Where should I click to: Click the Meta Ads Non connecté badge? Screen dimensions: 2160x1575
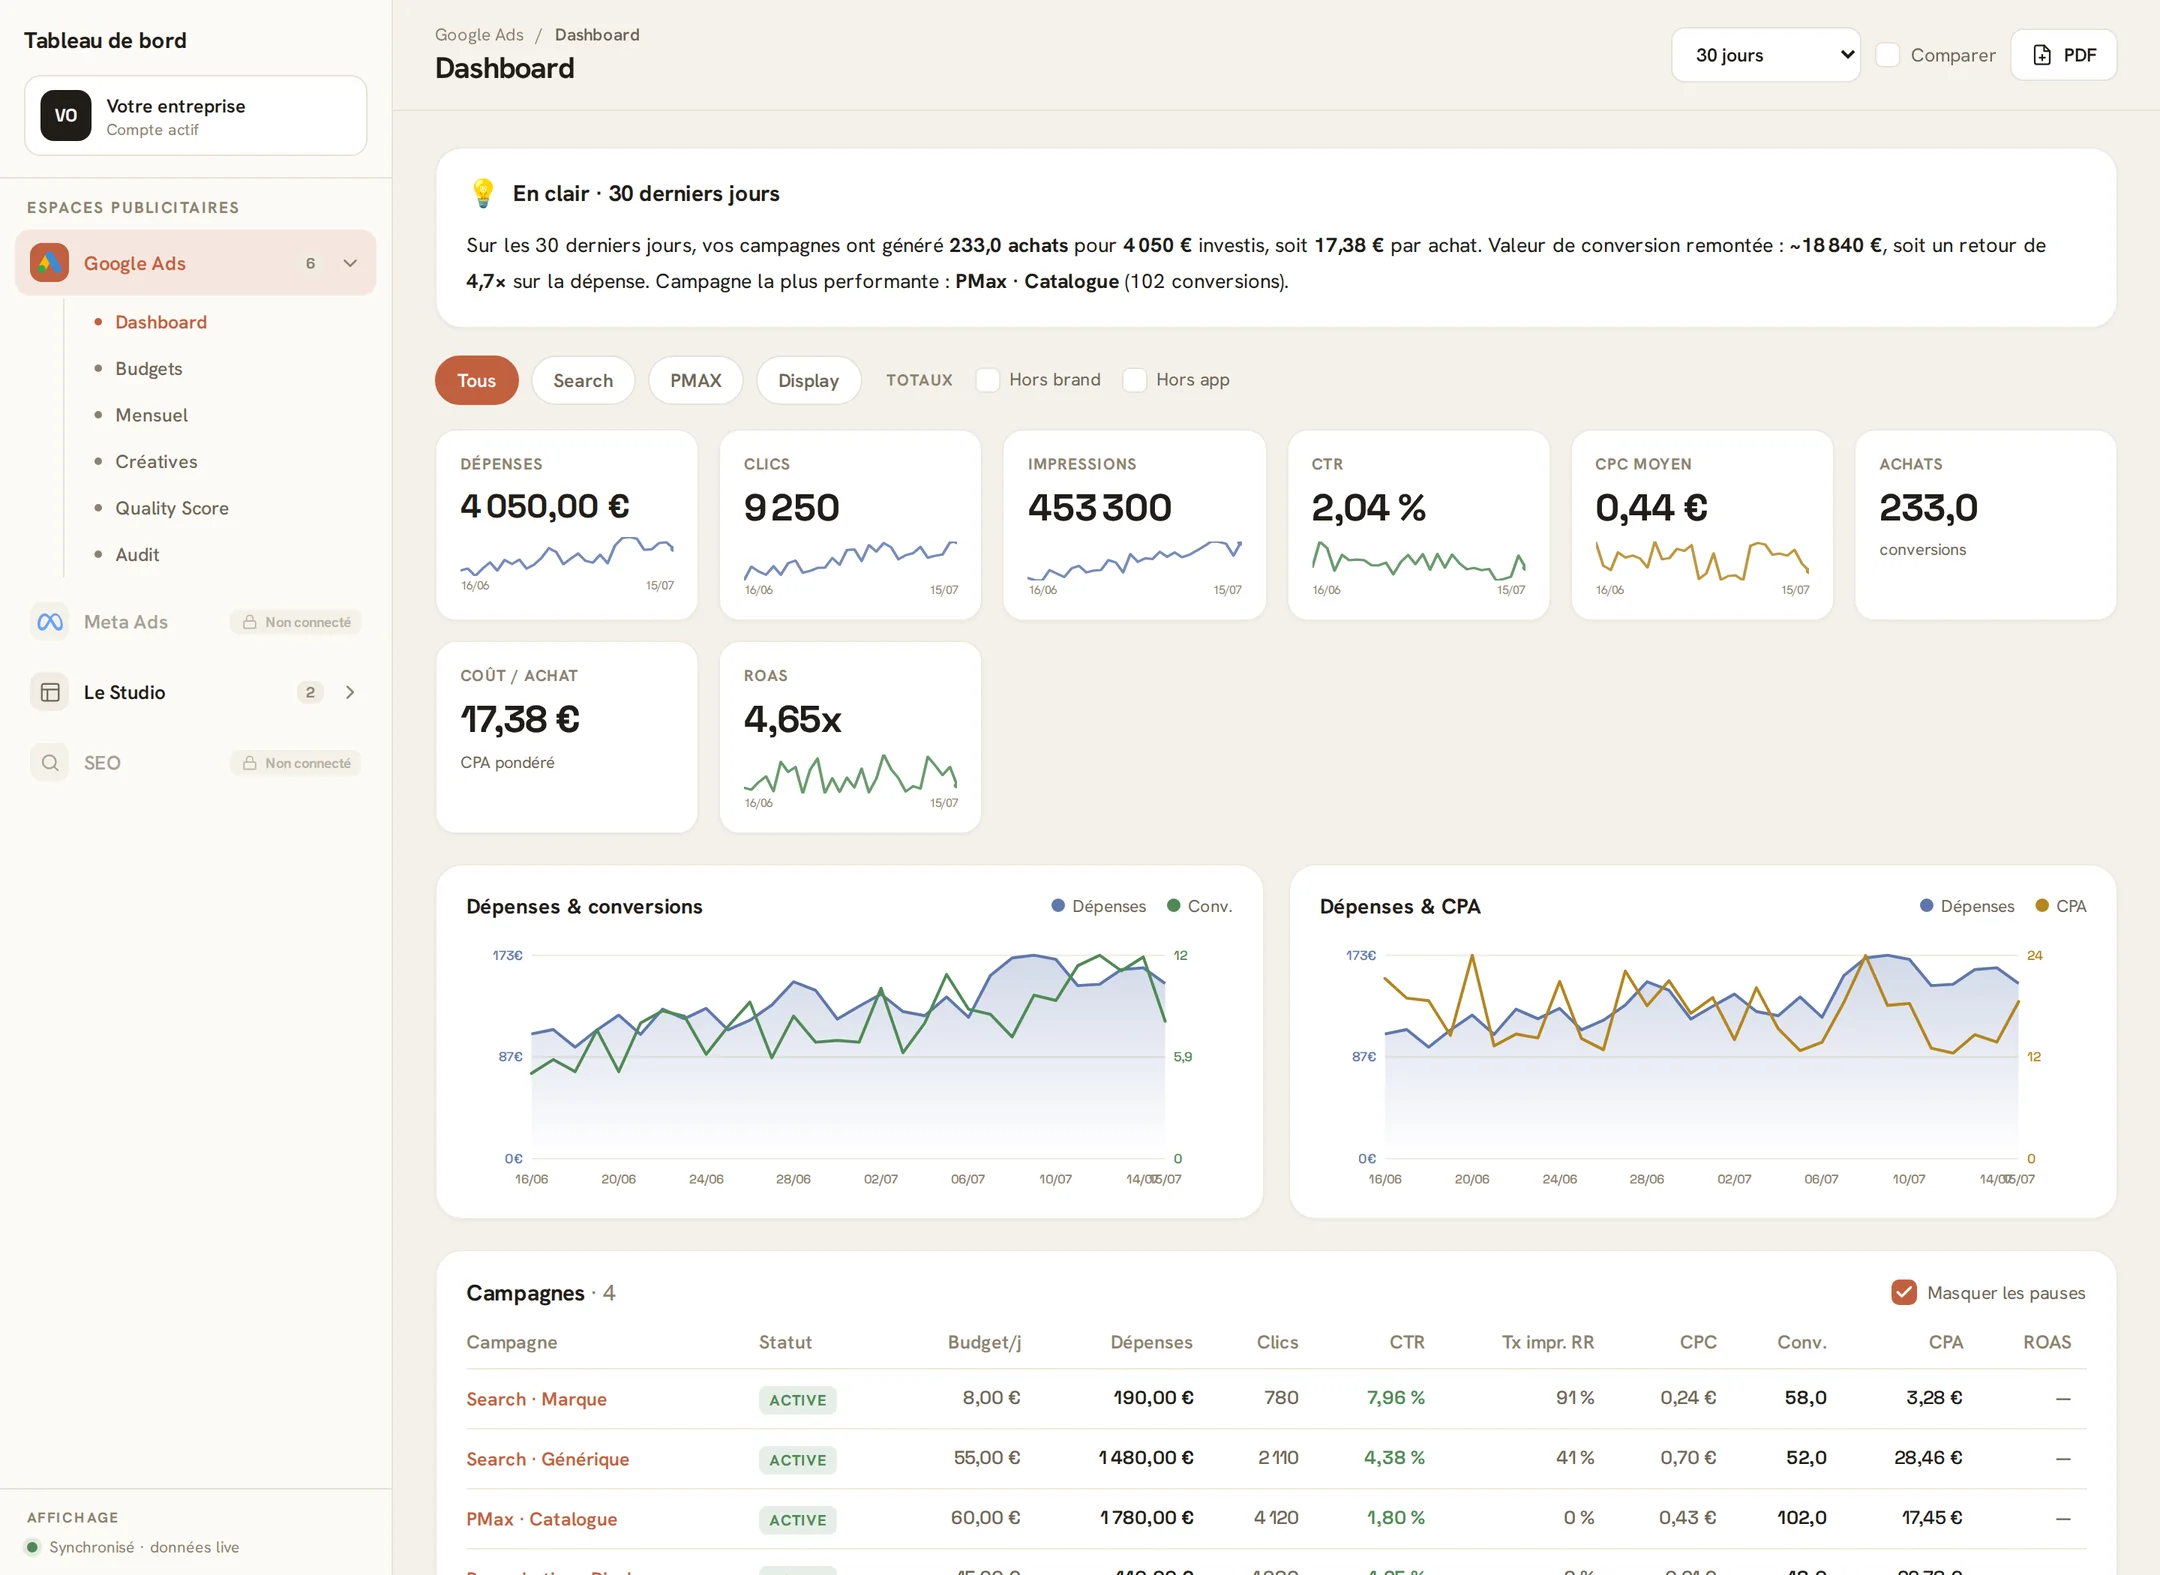pos(296,622)
